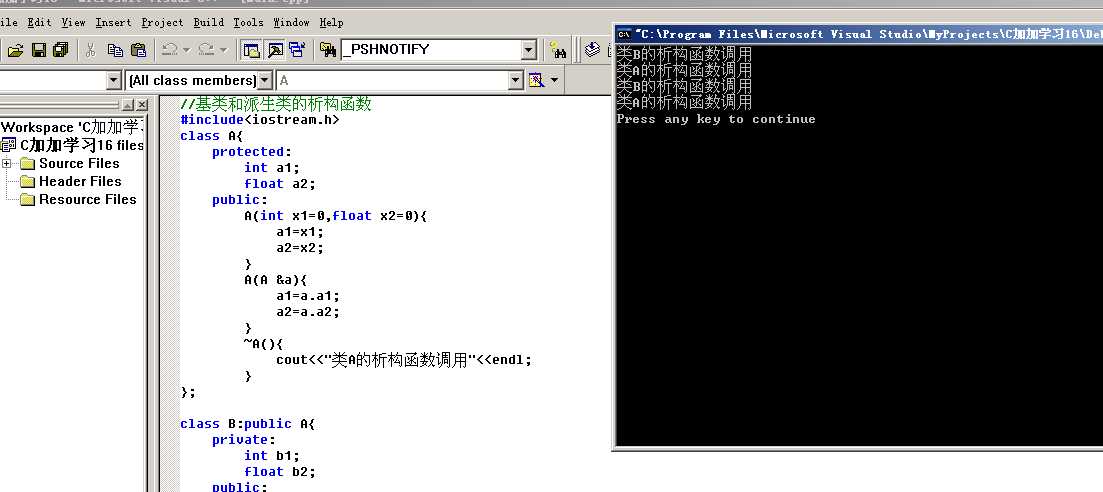Viewport: 1103px width, 492px height.
Task: Toggle the Workspace window icon
Action: (x=251, y=49)
